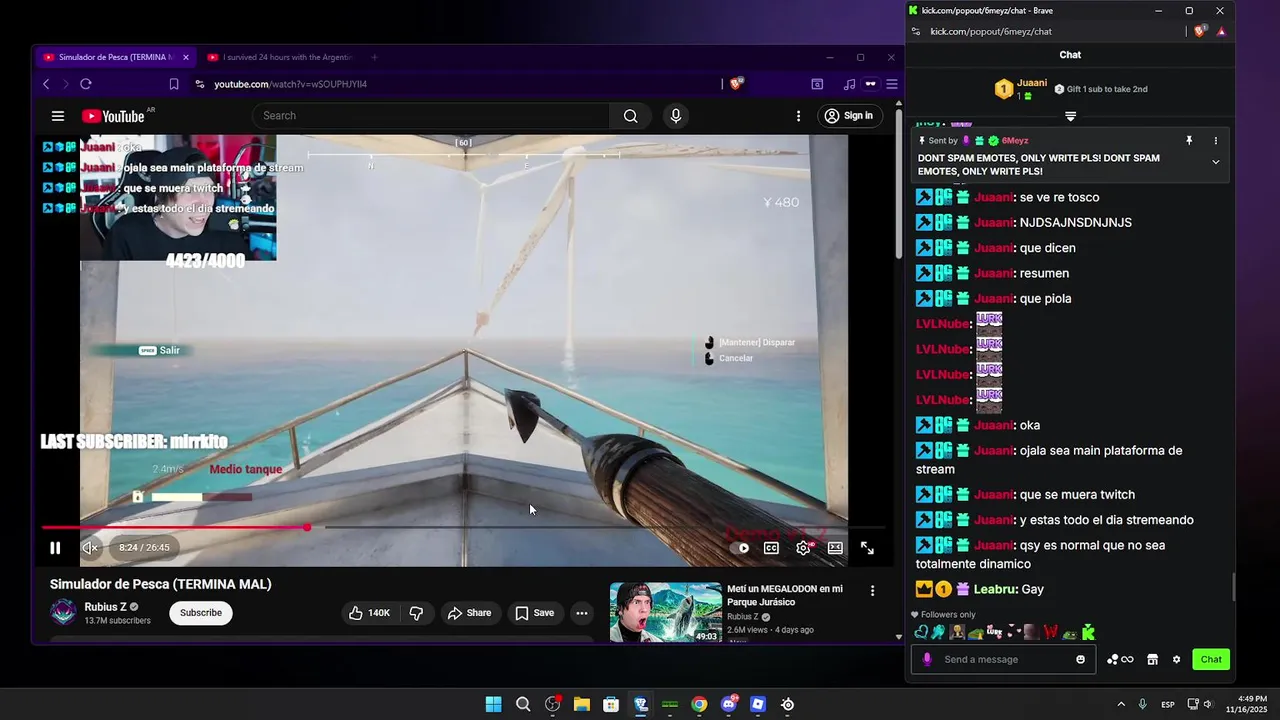Start voice search with microphone icon
The height and width of the screenshot is (720, 1280).
(x=676, y=116)
